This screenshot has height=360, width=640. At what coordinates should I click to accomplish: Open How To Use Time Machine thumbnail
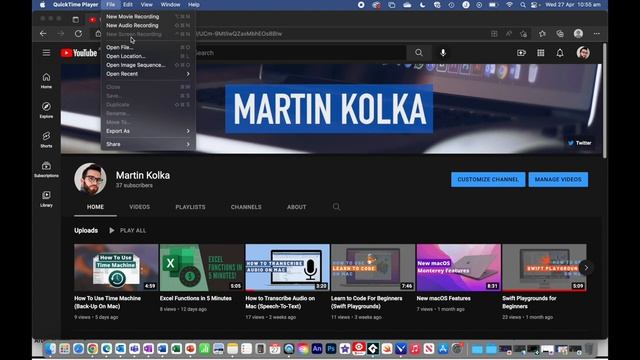[x=116, y=267]
